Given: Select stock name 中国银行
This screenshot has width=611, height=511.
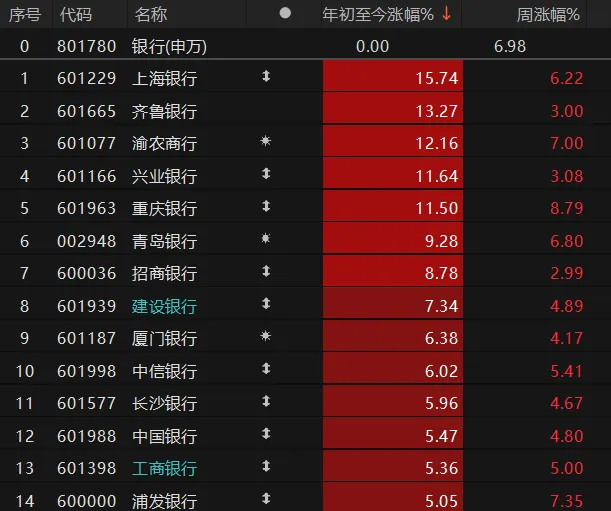Looking at the screenshot, I should point(164,436).
